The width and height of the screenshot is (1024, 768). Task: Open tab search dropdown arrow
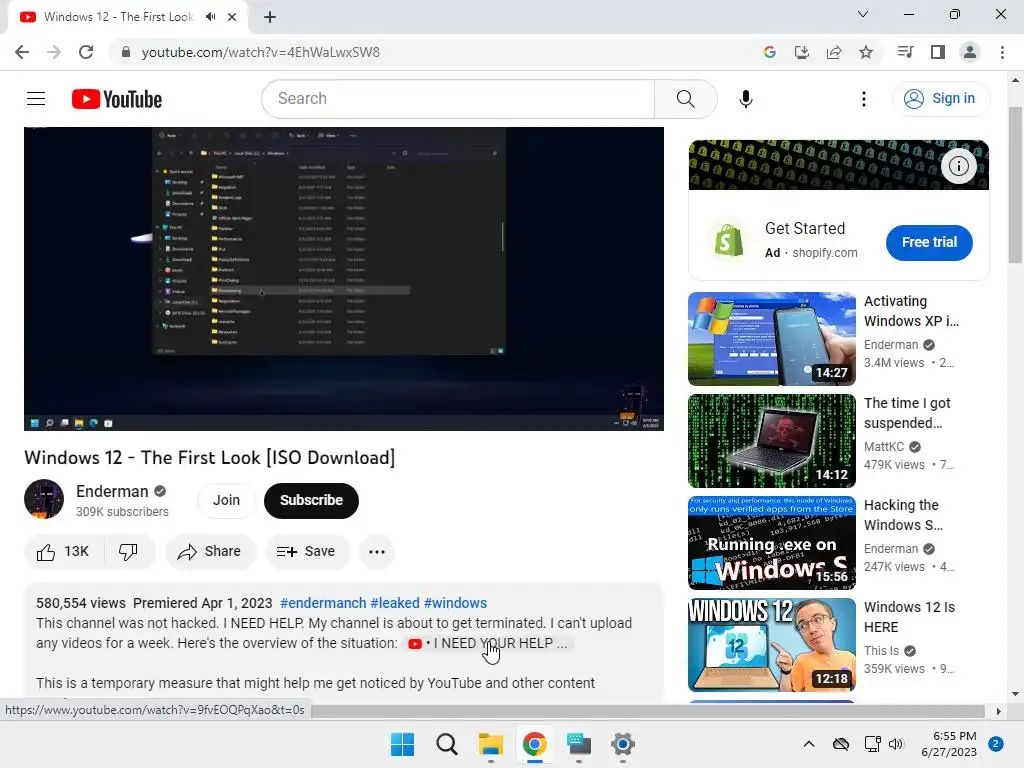click(x=863, y=14)
